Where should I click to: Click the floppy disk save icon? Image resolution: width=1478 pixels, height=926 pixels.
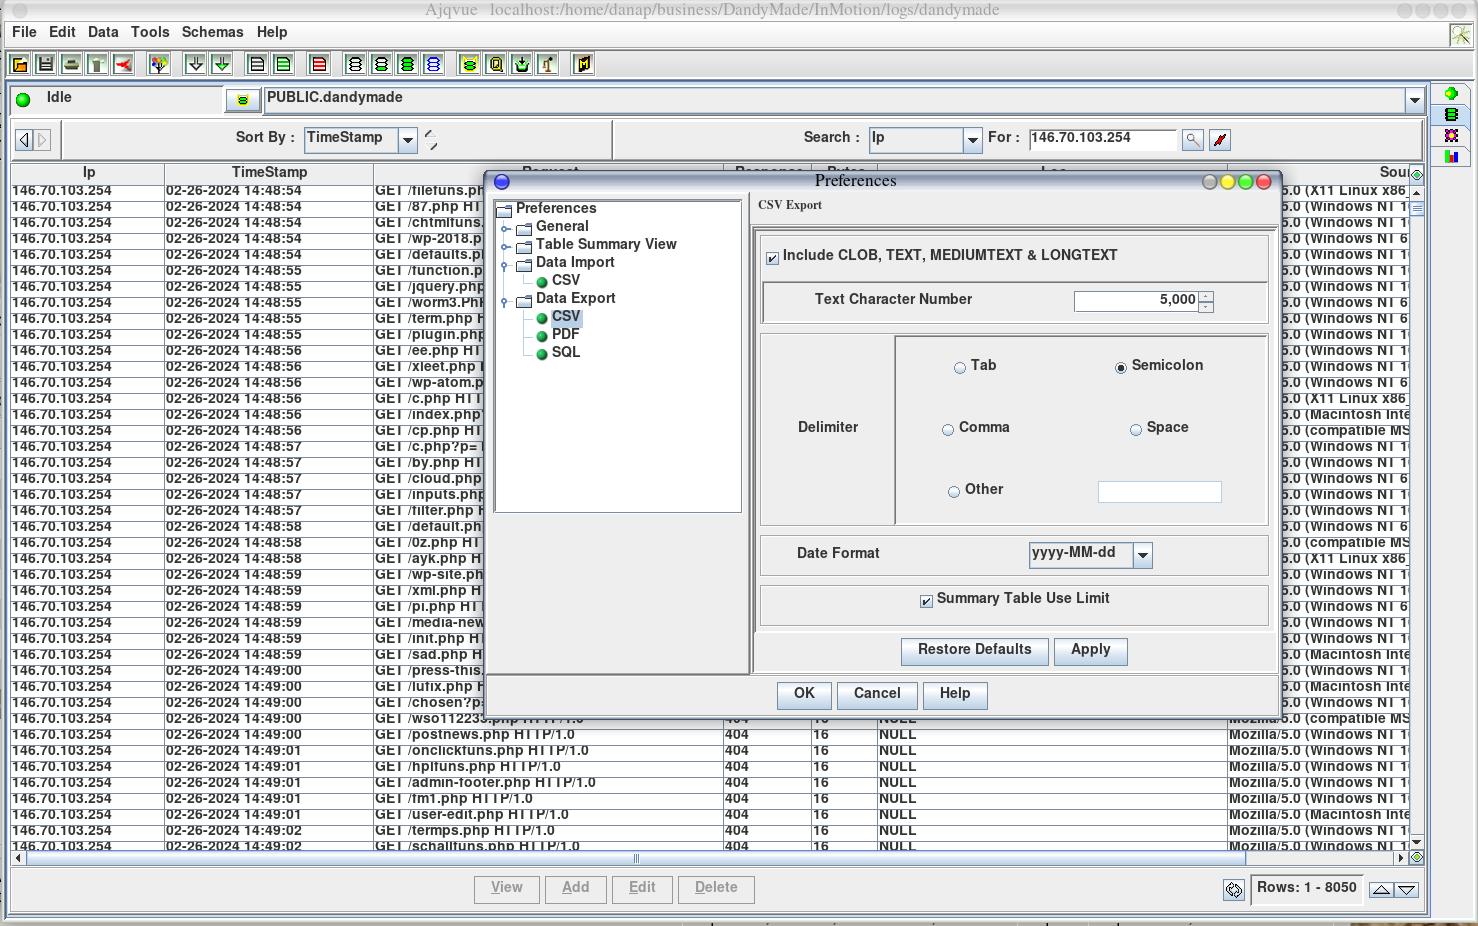tap(45, 65)
